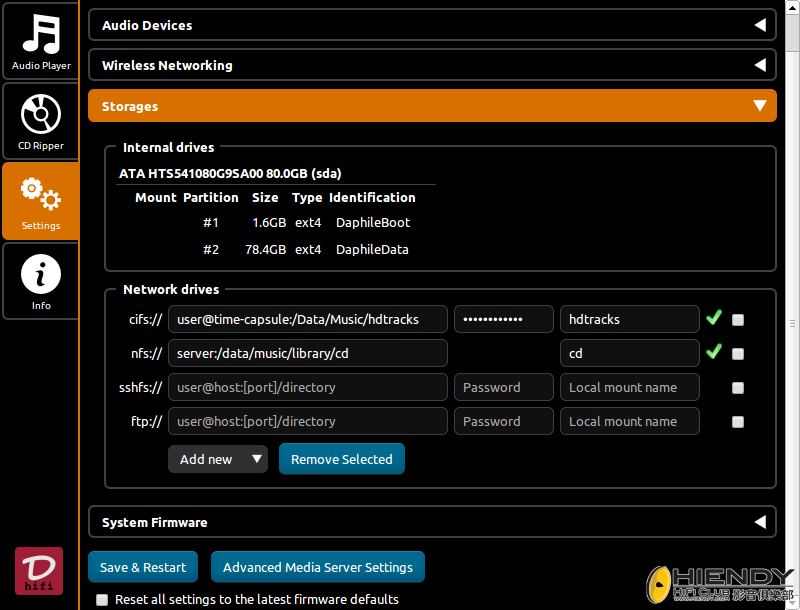Click the ftp directory input field
Image resolution: width=800 pixels, height=610 pixels.
click(307, 422)
